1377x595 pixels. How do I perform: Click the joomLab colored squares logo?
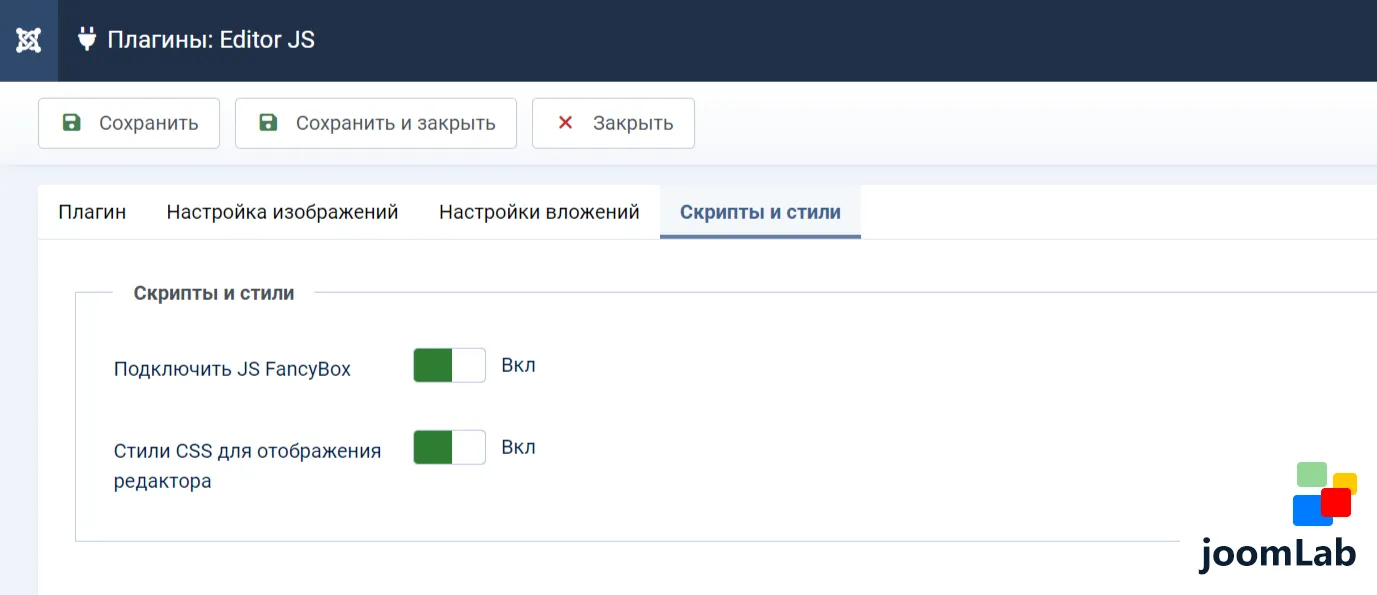(1324, 493)
